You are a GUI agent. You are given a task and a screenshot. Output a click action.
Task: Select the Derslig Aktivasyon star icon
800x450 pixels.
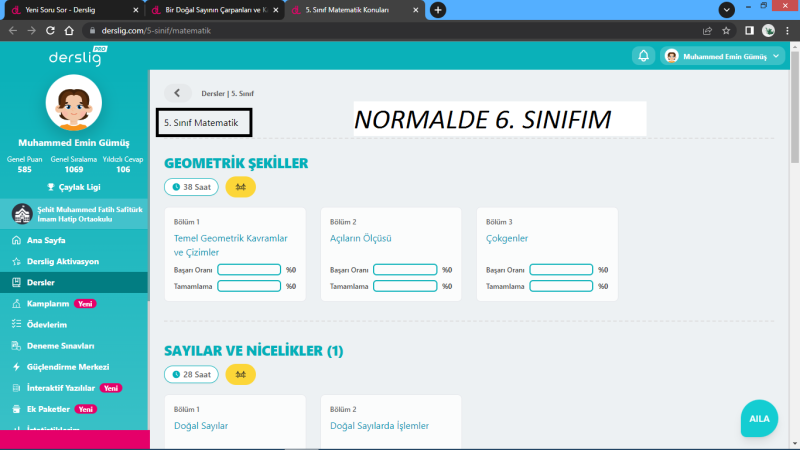point(16,261)
